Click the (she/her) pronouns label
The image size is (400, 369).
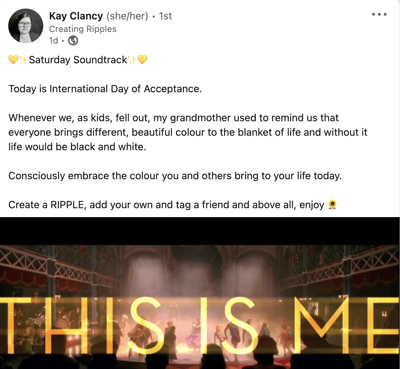coord(127,16)
